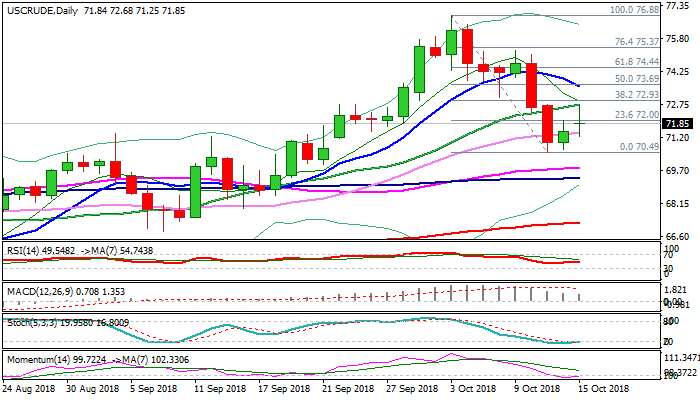Select the 100.0 Fibonacci level at 76.88
Image resolution: width=700 pixels, height=400 pixels.
pyautogui.click(x=633, y=9)
